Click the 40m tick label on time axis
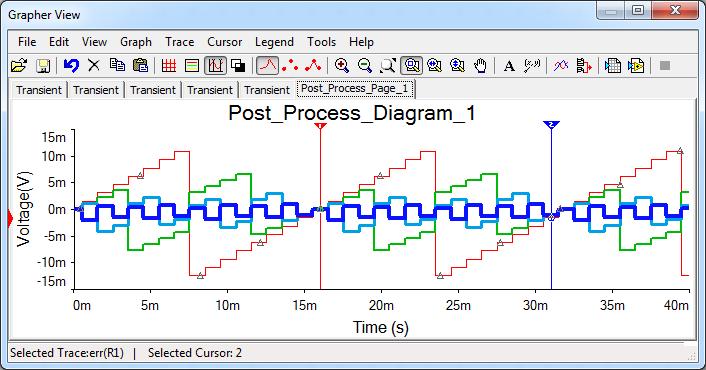 [x=676, y=306]
